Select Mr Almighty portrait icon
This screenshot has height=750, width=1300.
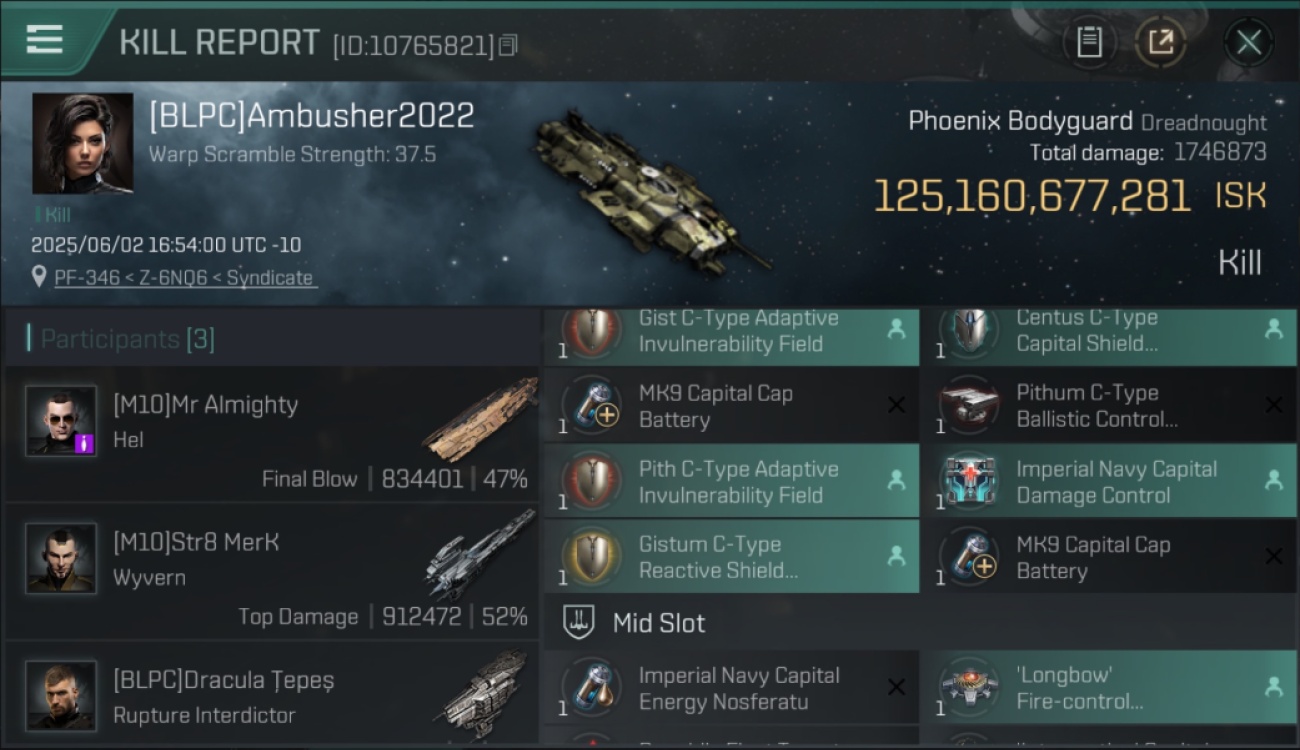click(x=61, y=420)
